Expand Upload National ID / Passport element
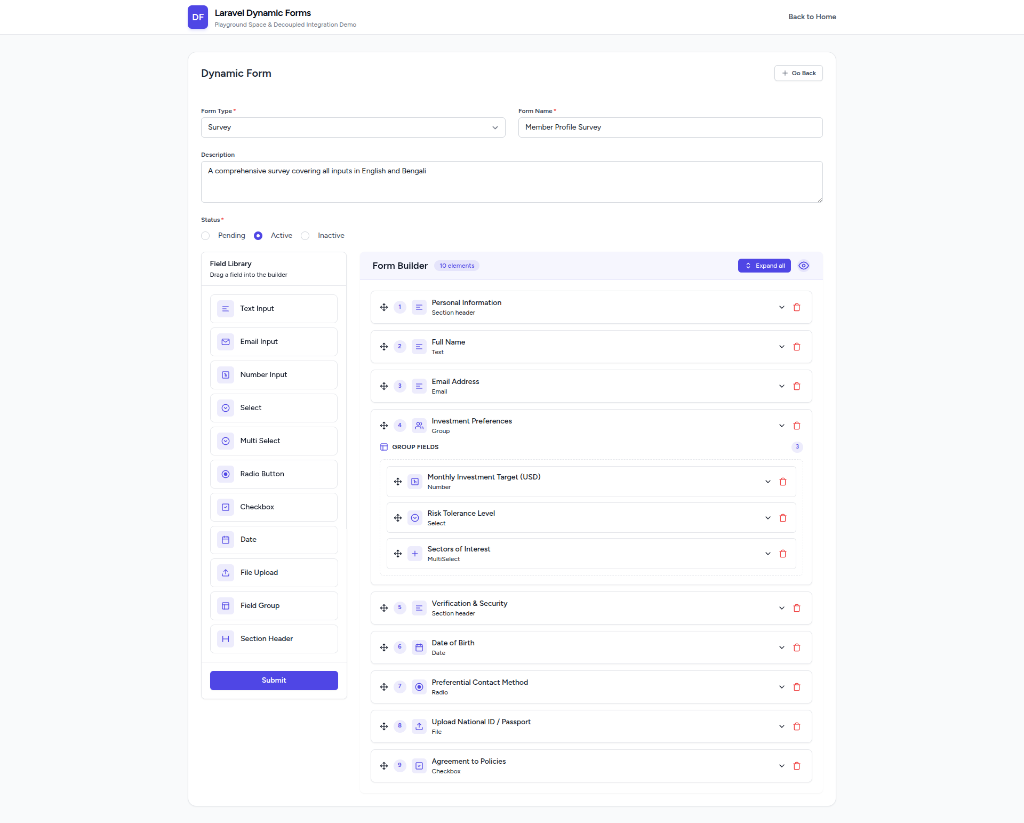Image resolution: width=1024 pixels, height=823 pixels. pyautogui.click(x=782, y=726)
